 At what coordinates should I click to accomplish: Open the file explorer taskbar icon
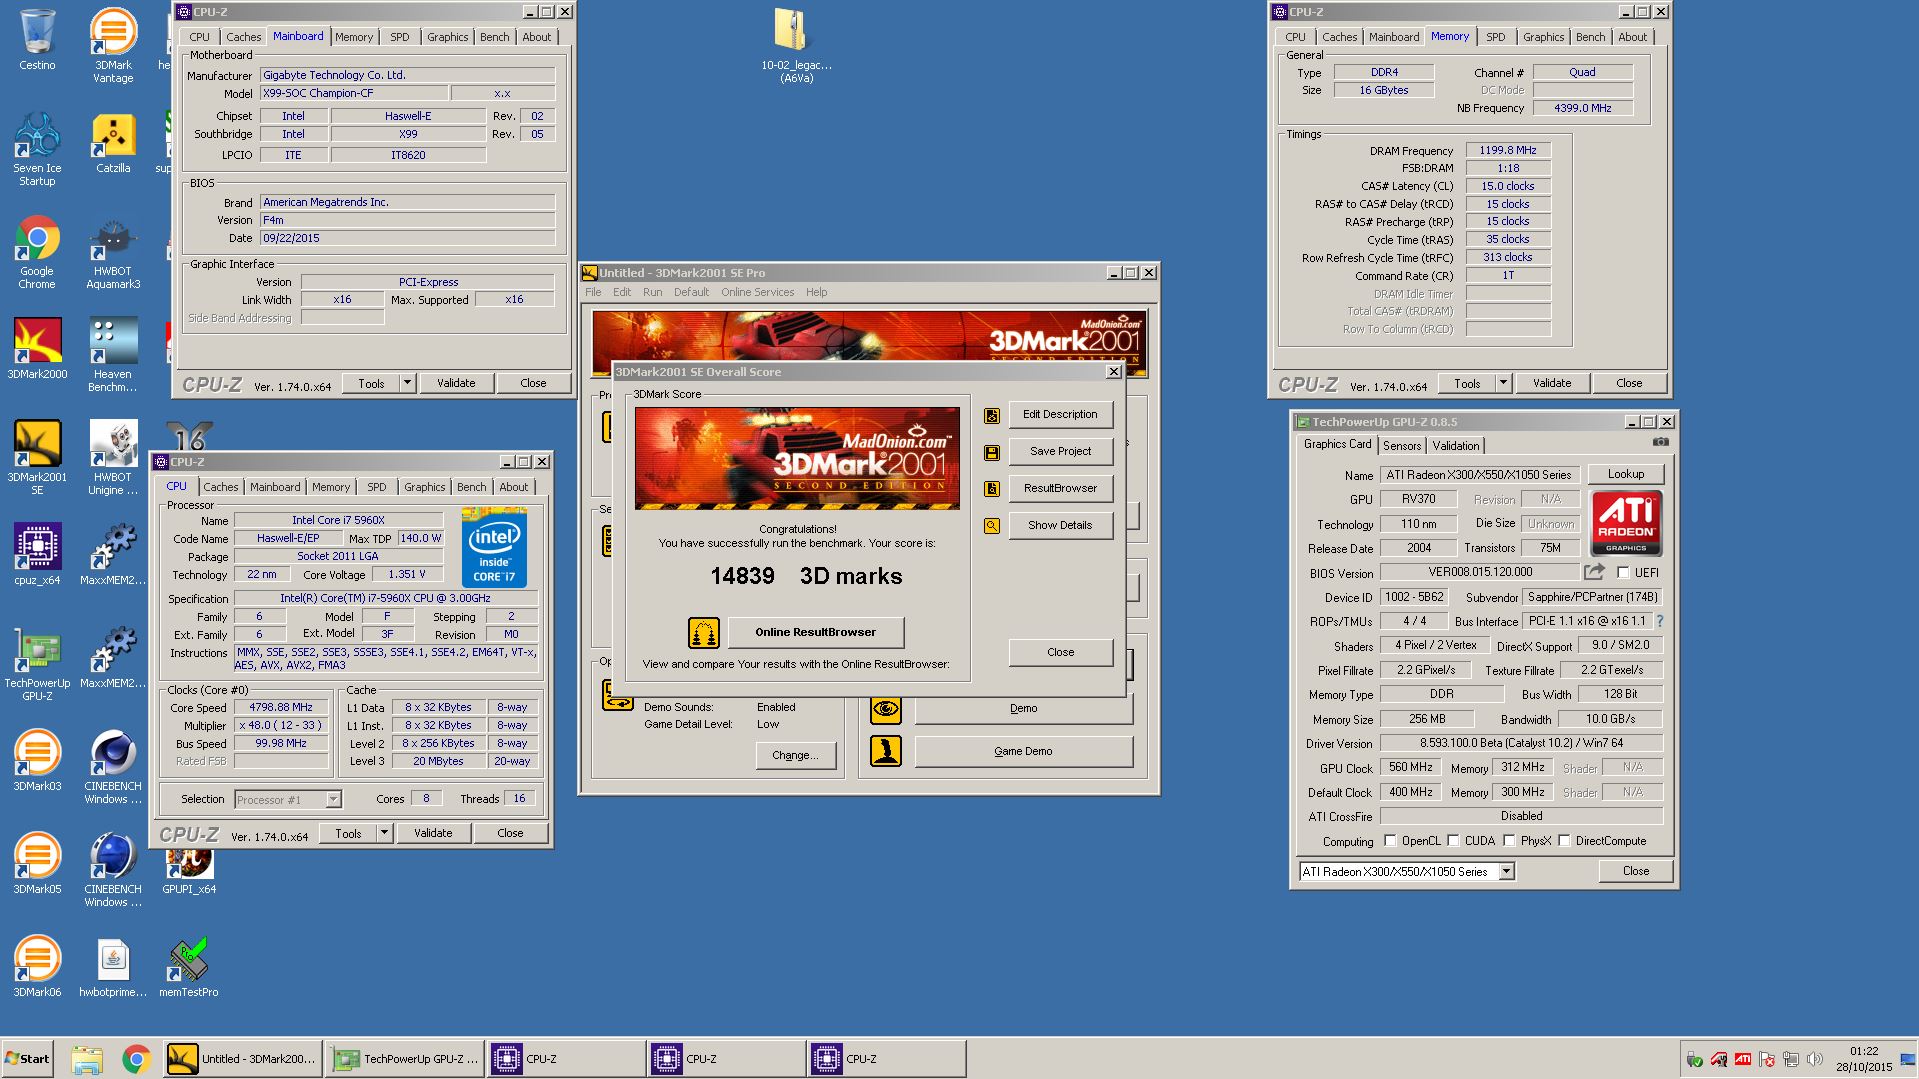[87, 1059]
